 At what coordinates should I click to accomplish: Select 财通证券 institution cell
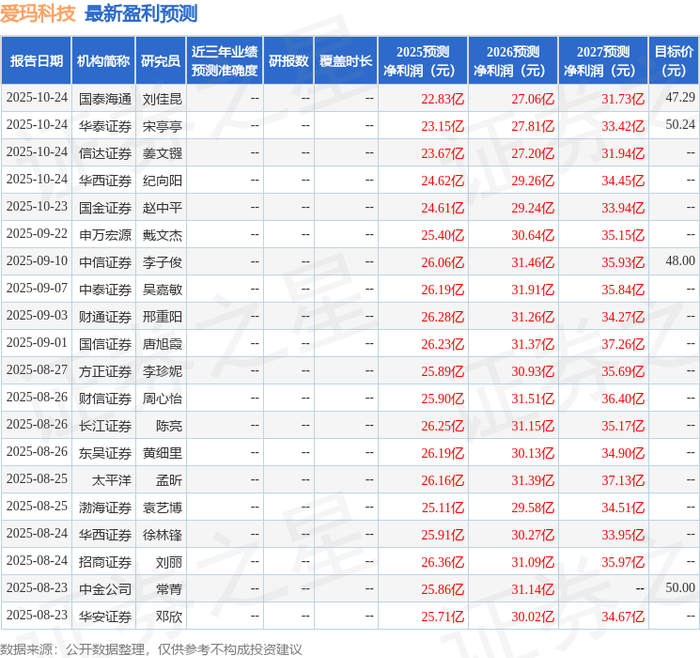(x=105, y=317)
